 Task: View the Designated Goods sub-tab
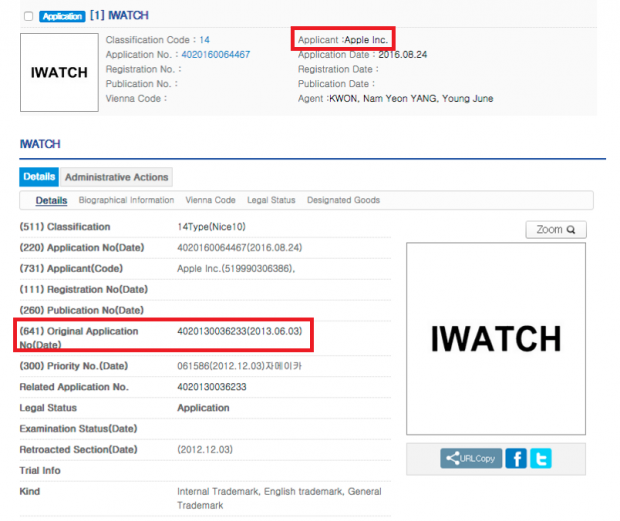point(343,200)
